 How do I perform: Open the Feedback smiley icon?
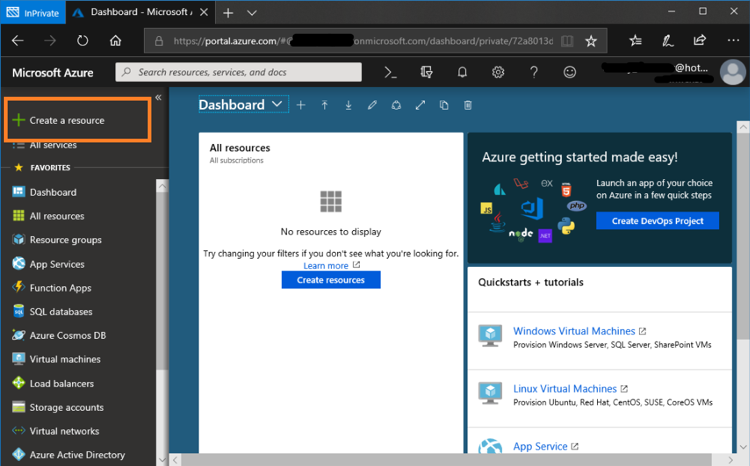pos(570,72)
